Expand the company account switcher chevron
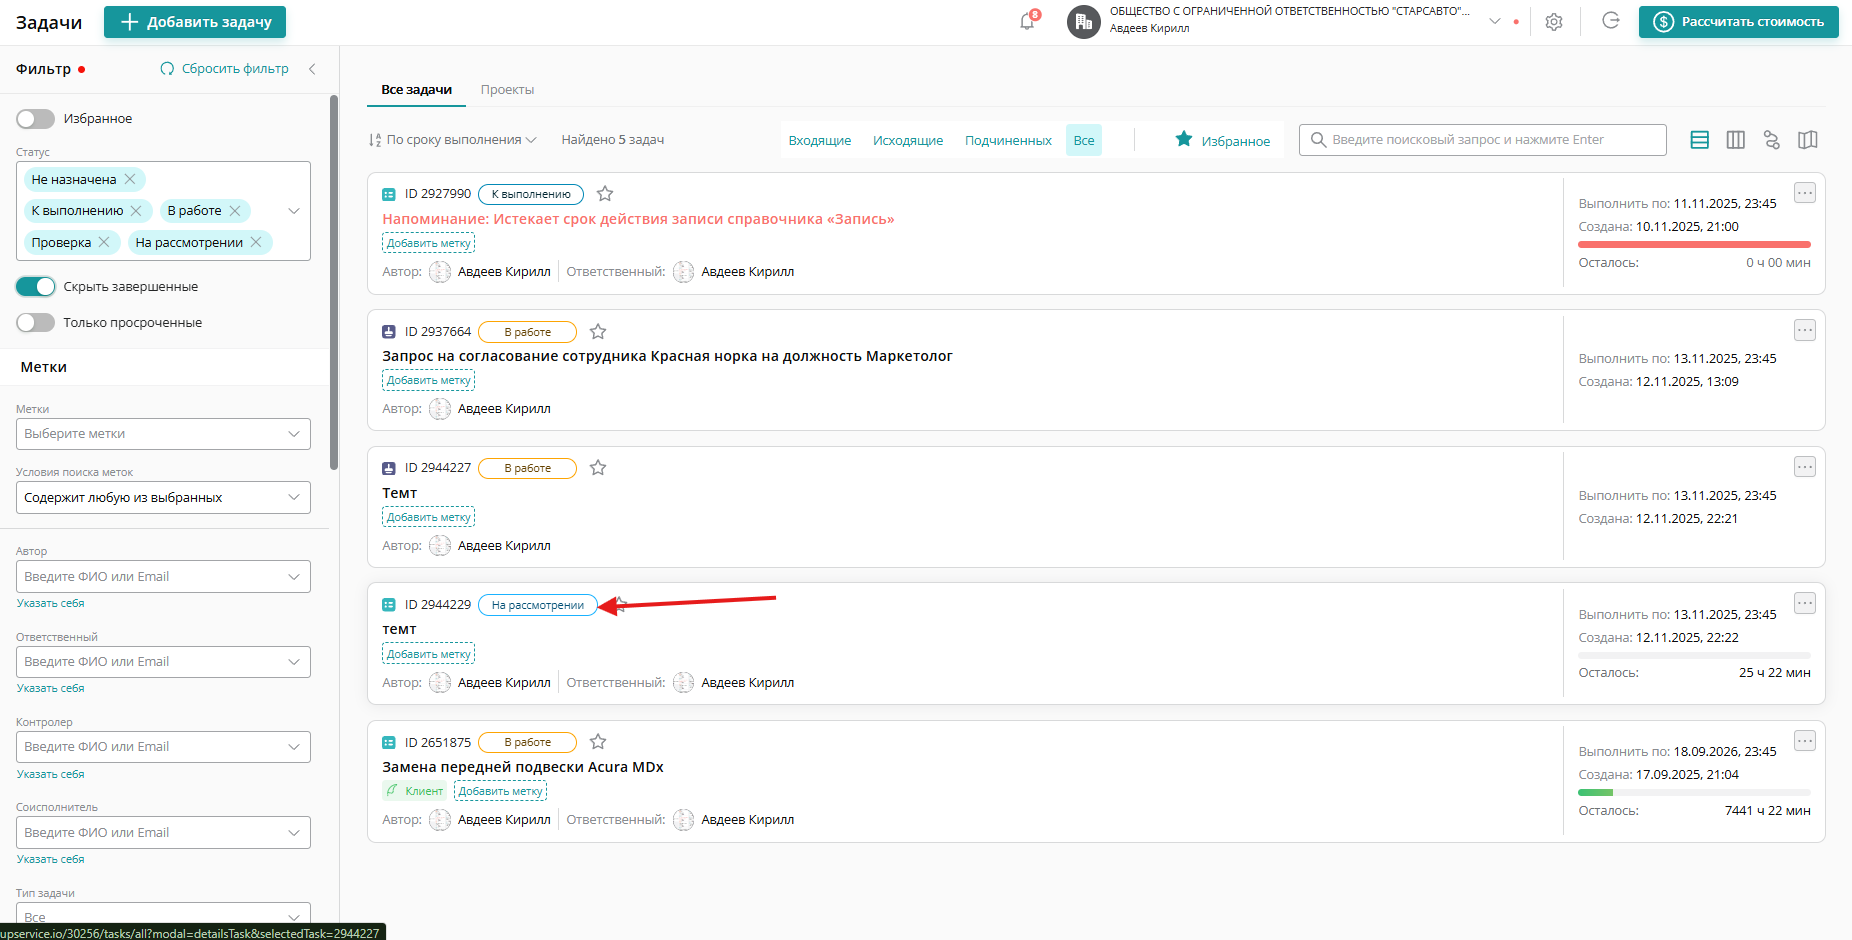The image size is (1852, 940). tap(1495, 21)
